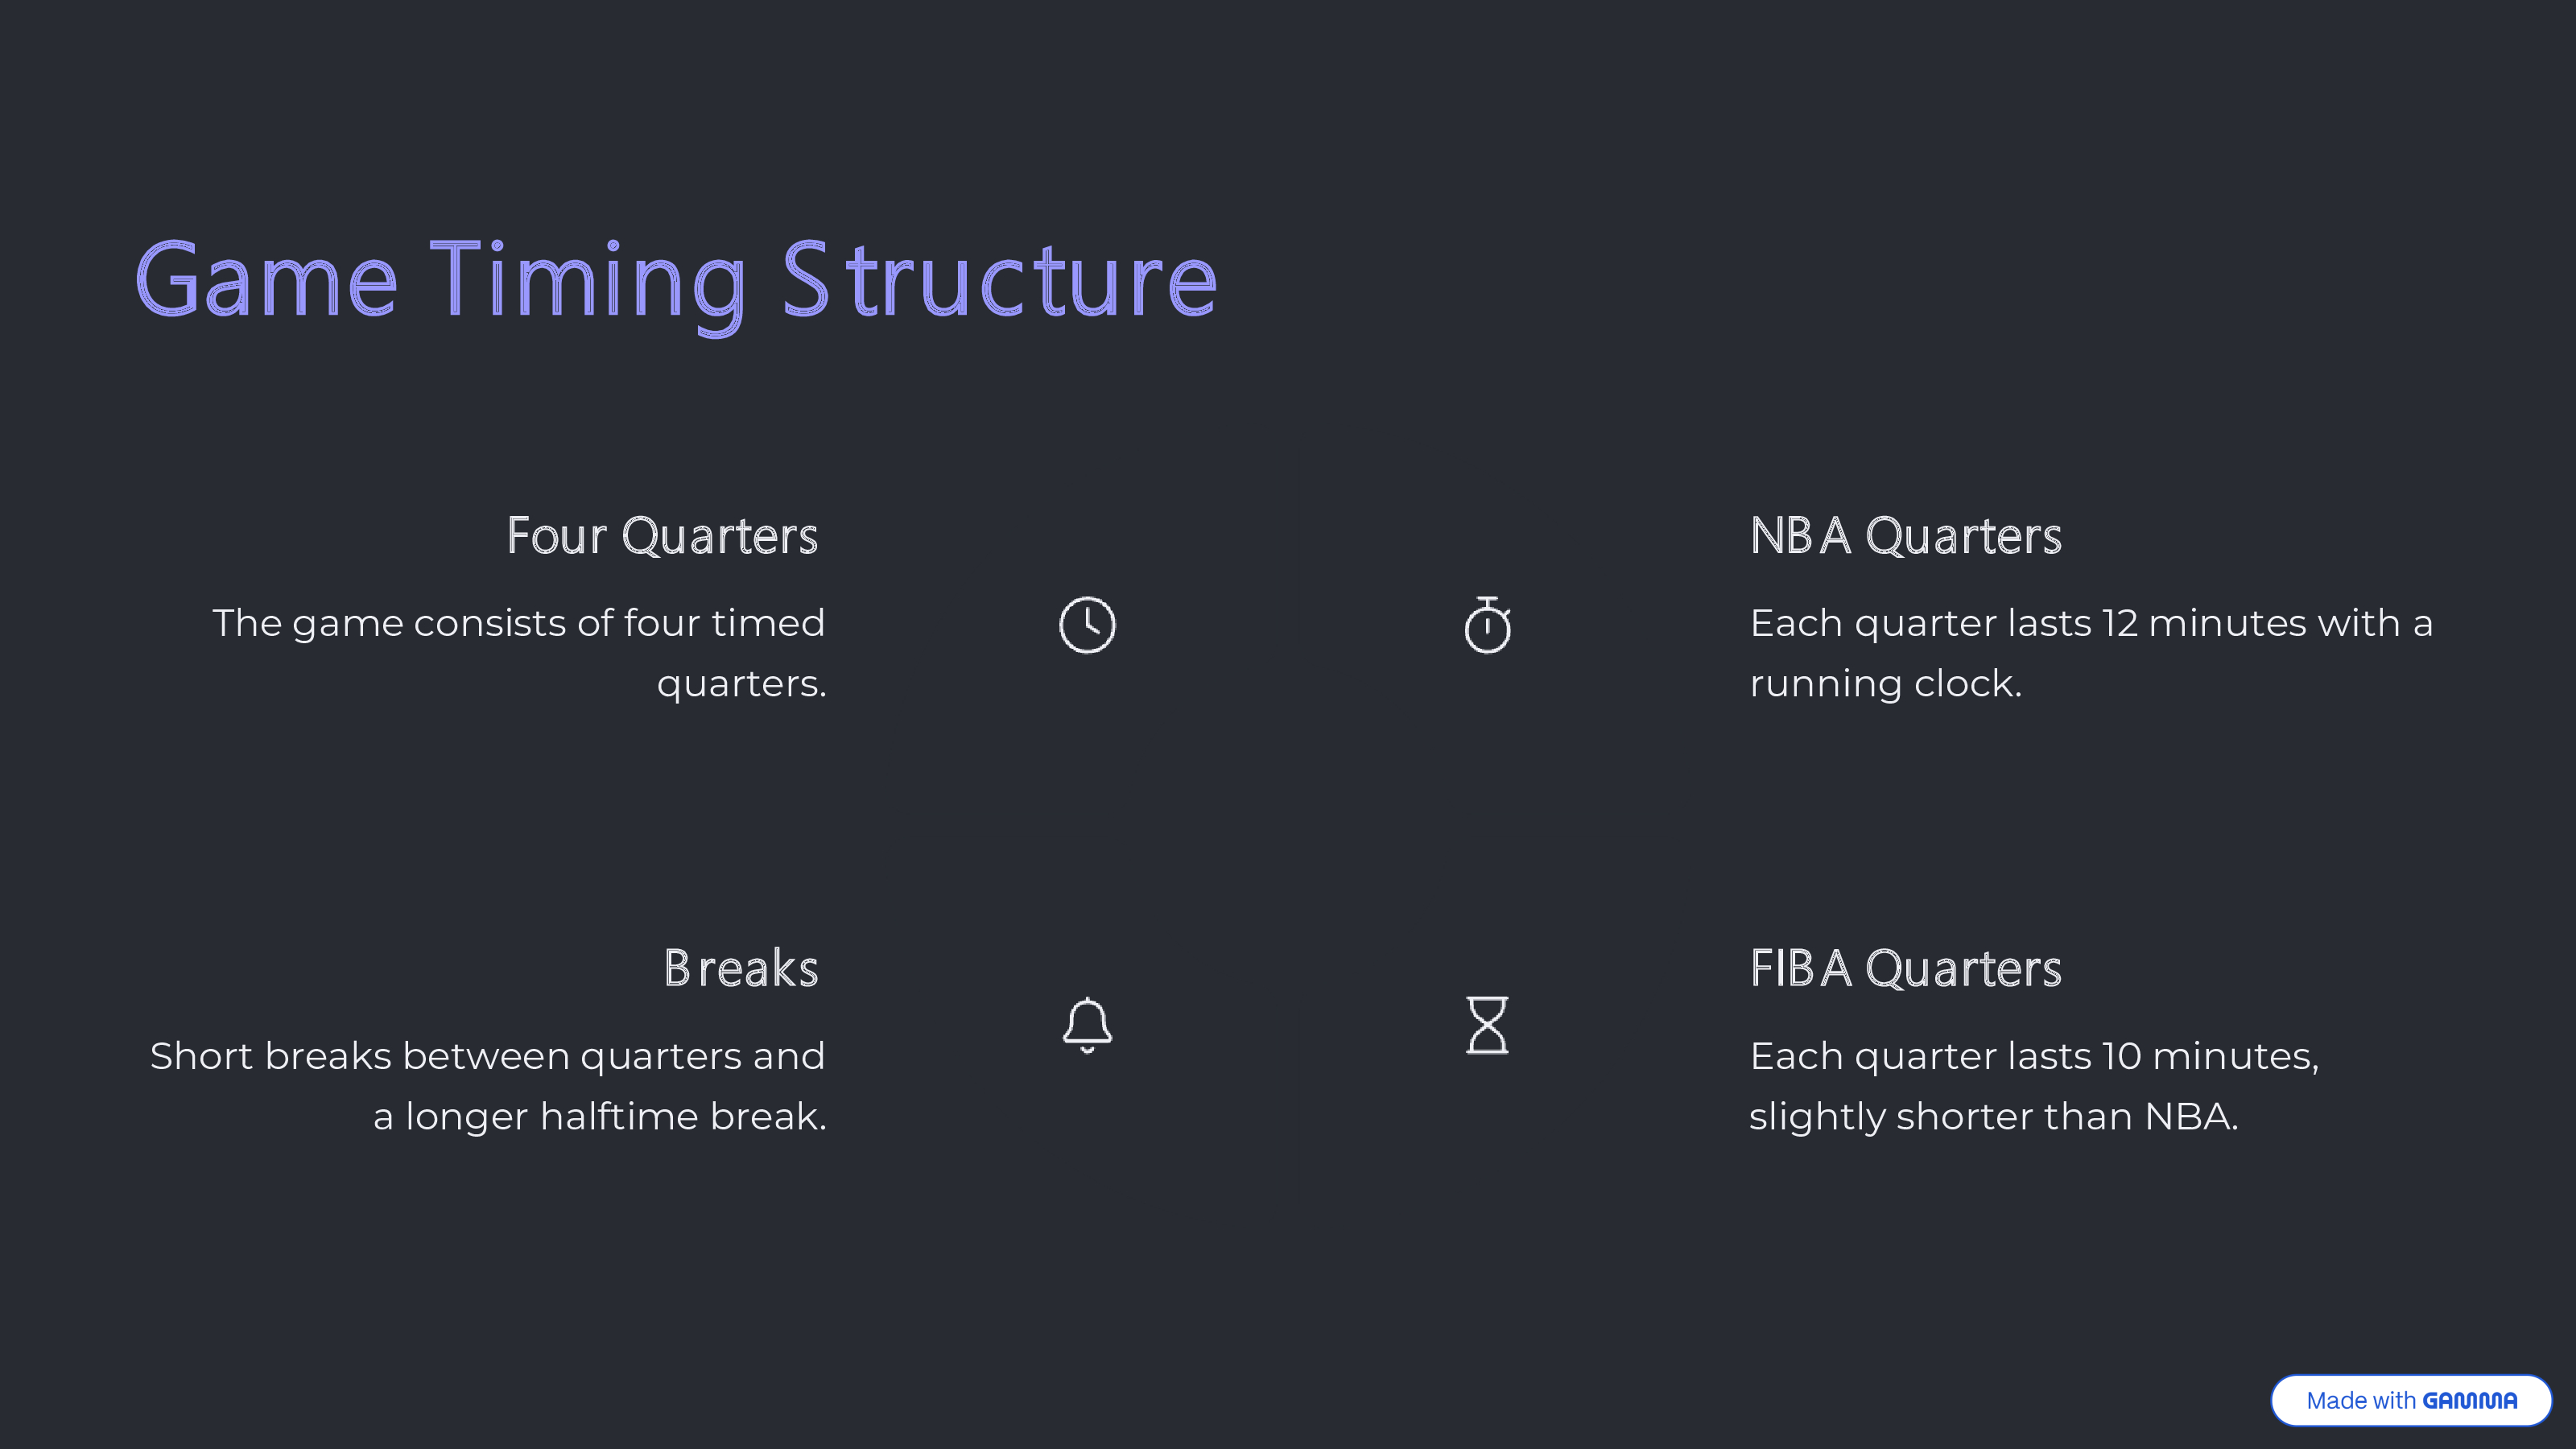Screen dimensions: 2576x1449
Task: Click the stopwatch icon beside NBA Quarters
Action: click(1487, 625)
